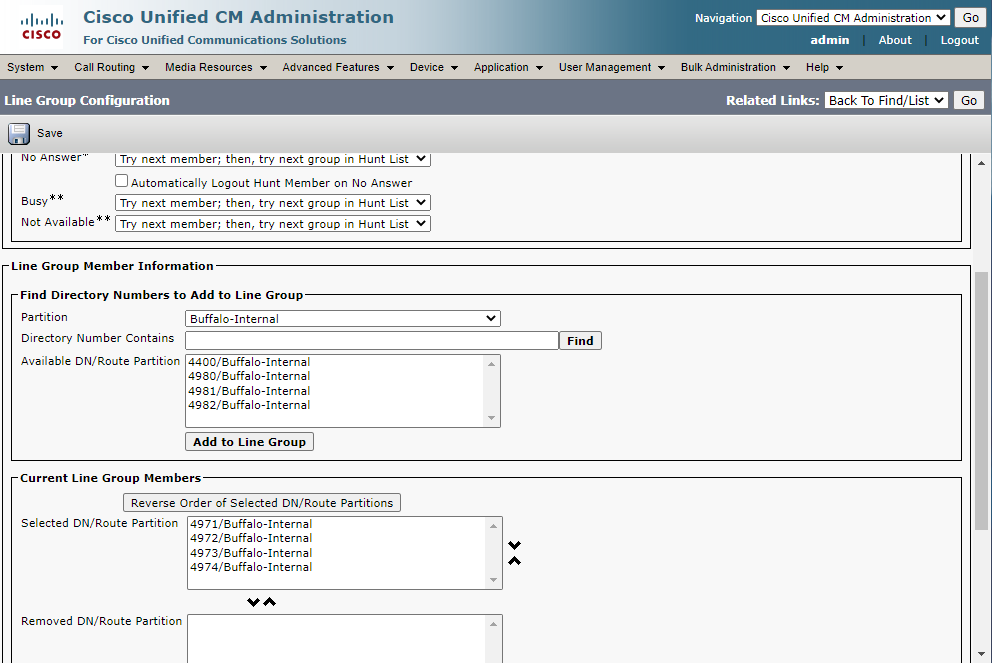The width and height of the screenshot is (992, 663).
Task: Click the Cisco logo
Action: [42, 27]
